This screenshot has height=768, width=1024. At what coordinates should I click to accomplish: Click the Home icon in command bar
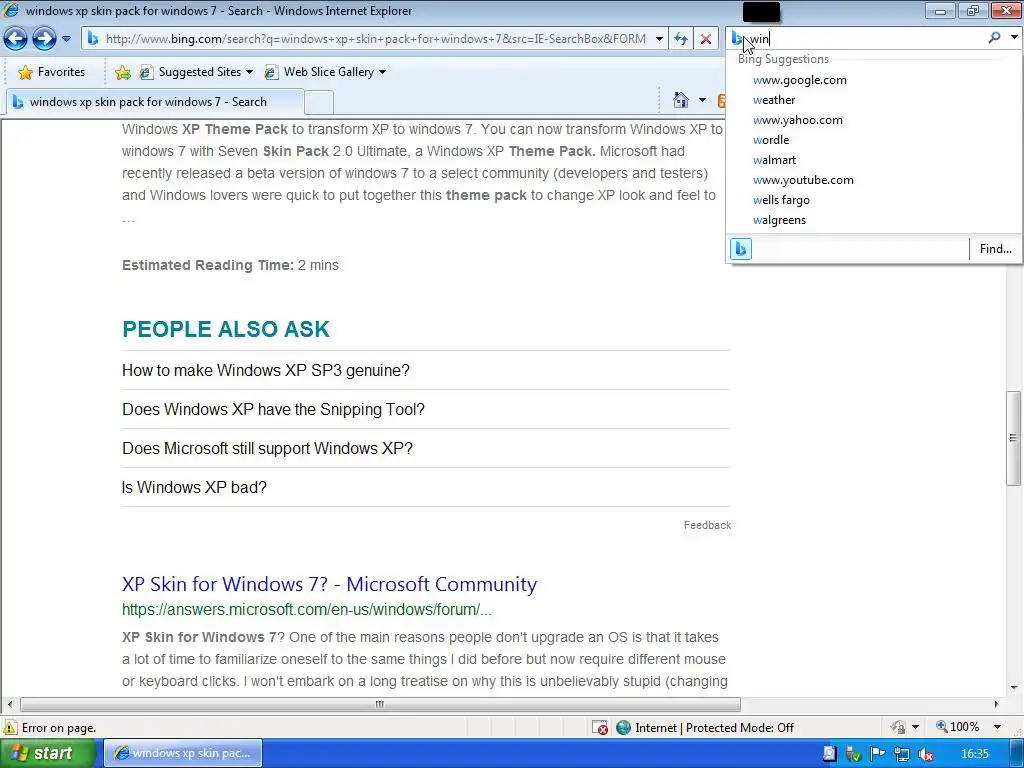[680, 100]
